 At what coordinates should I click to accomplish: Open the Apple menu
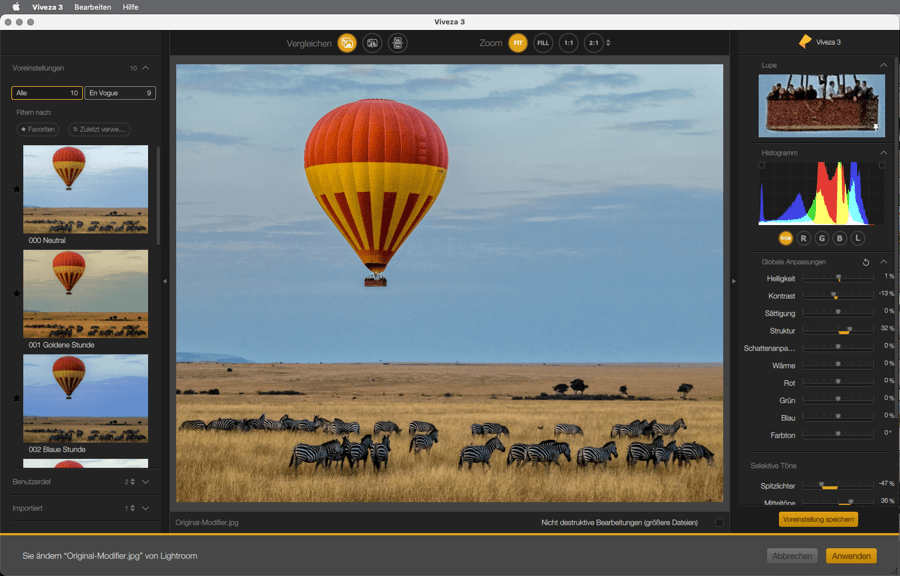[x=16, y=7]
